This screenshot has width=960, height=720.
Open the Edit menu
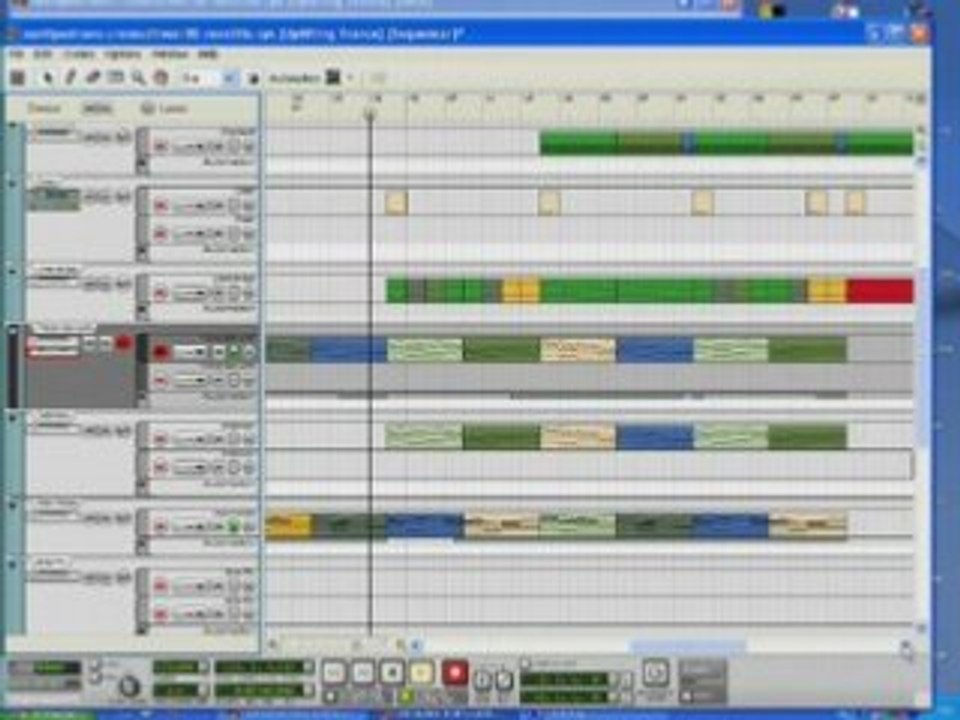42,54
